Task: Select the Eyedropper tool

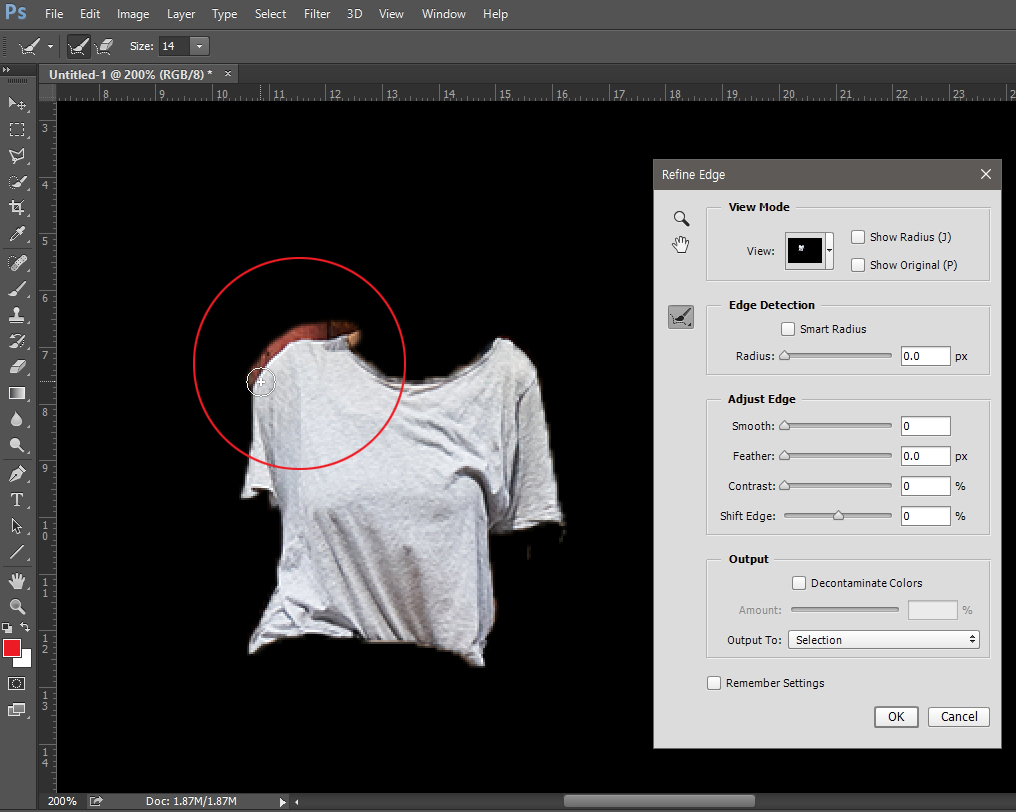Action: tap(17, 234)
